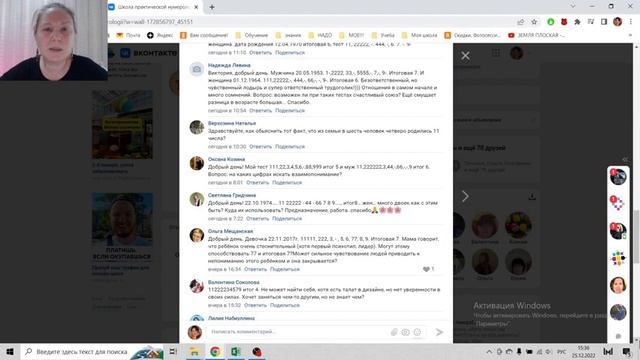The height and width of the screenshot is (360, 640).
Task: Show hidden tray icons with the chevron
Action: point(489,352)
